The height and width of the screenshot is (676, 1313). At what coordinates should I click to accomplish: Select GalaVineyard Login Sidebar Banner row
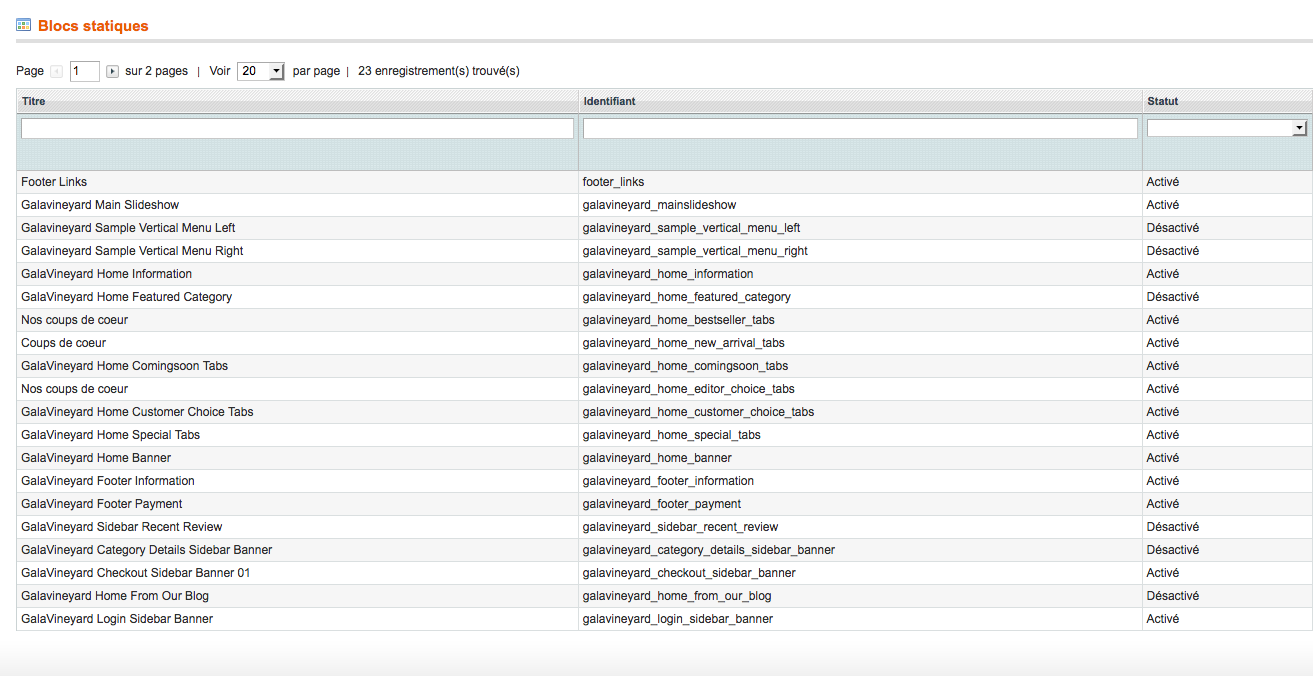pos(117,619)
